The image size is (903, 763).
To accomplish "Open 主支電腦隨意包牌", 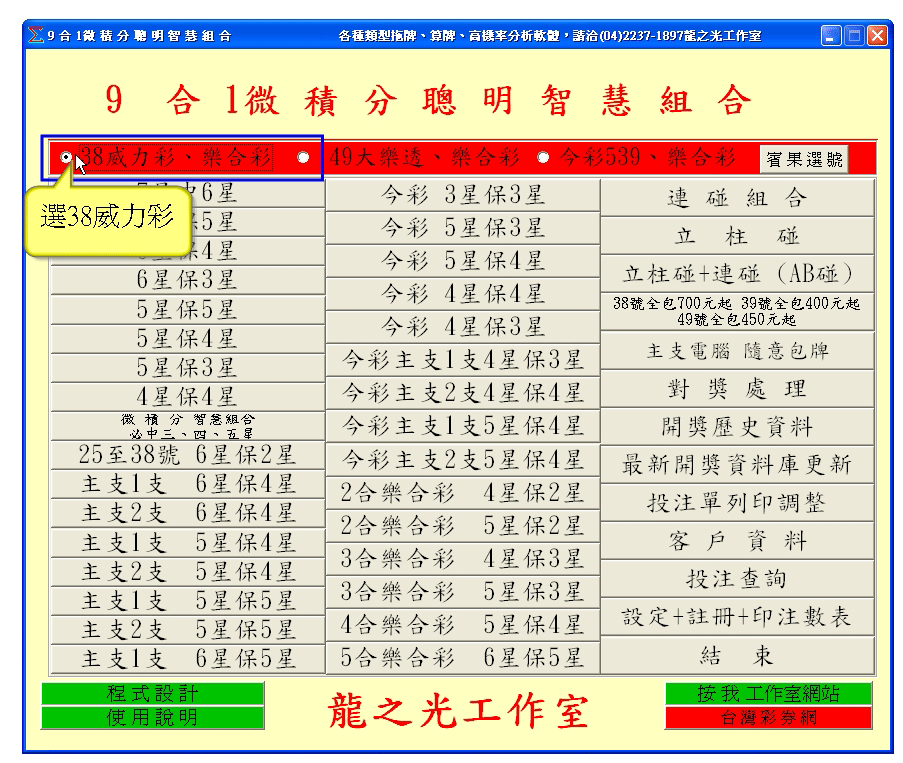I will click(x=737, y=351).
